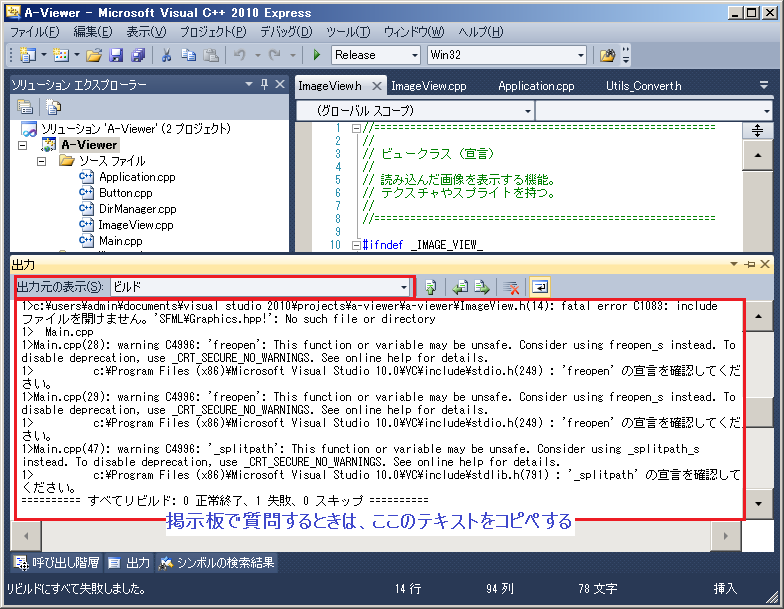784x609 pixels.
Task: Collapse the A-Viewer project node
Action: [x=23, y=146]
